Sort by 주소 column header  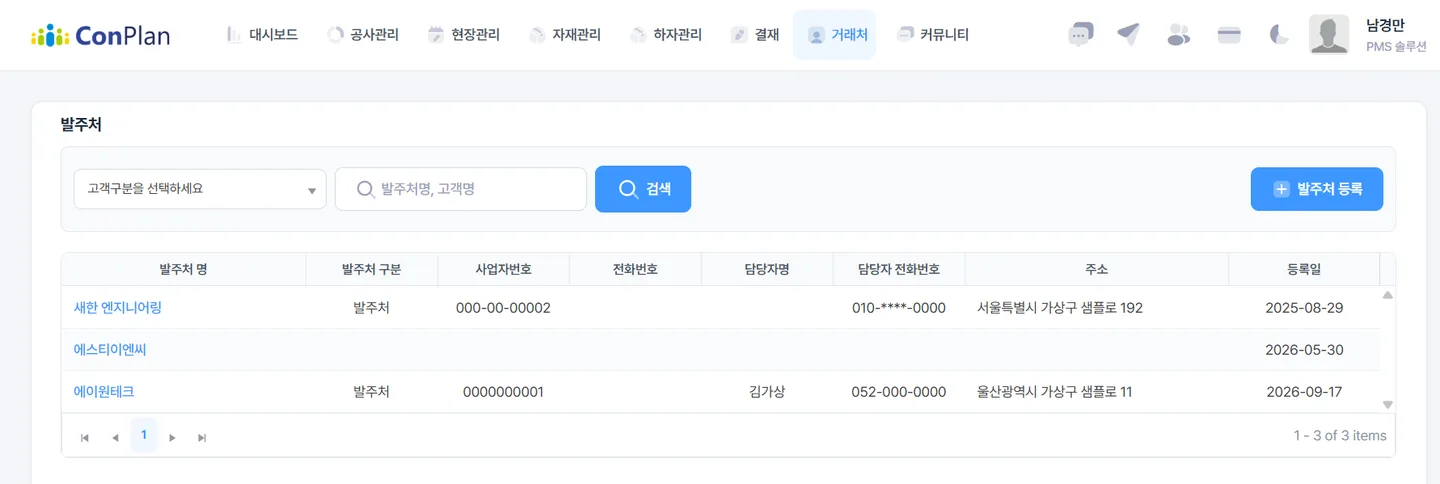(x=1096, y=270)
